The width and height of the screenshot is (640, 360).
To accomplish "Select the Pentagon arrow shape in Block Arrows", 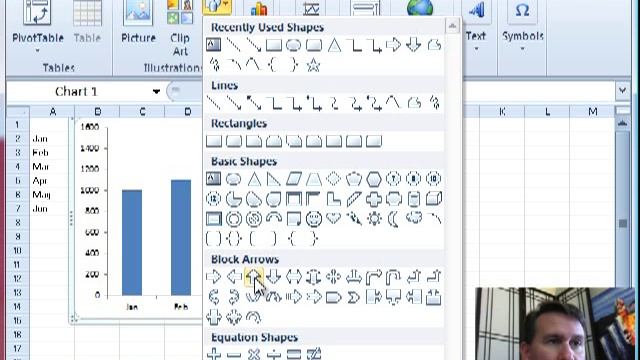I will [333, 297].
